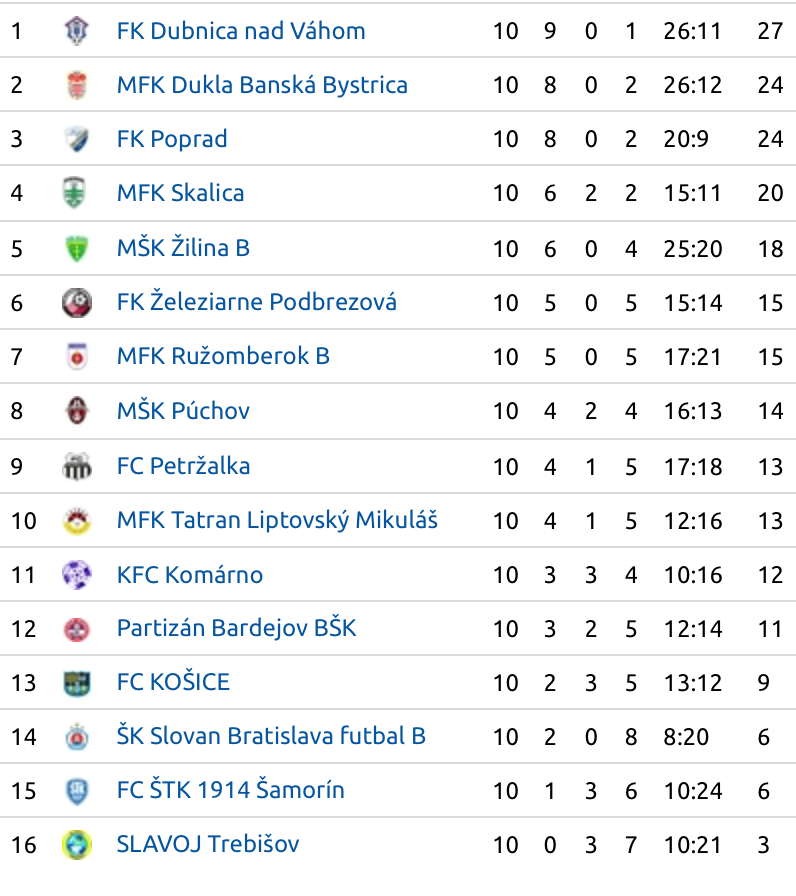This screenshot has height=896, width=796.
Task: Open the Partizán Bardejov BŠK team link
Action: [237, 627]
